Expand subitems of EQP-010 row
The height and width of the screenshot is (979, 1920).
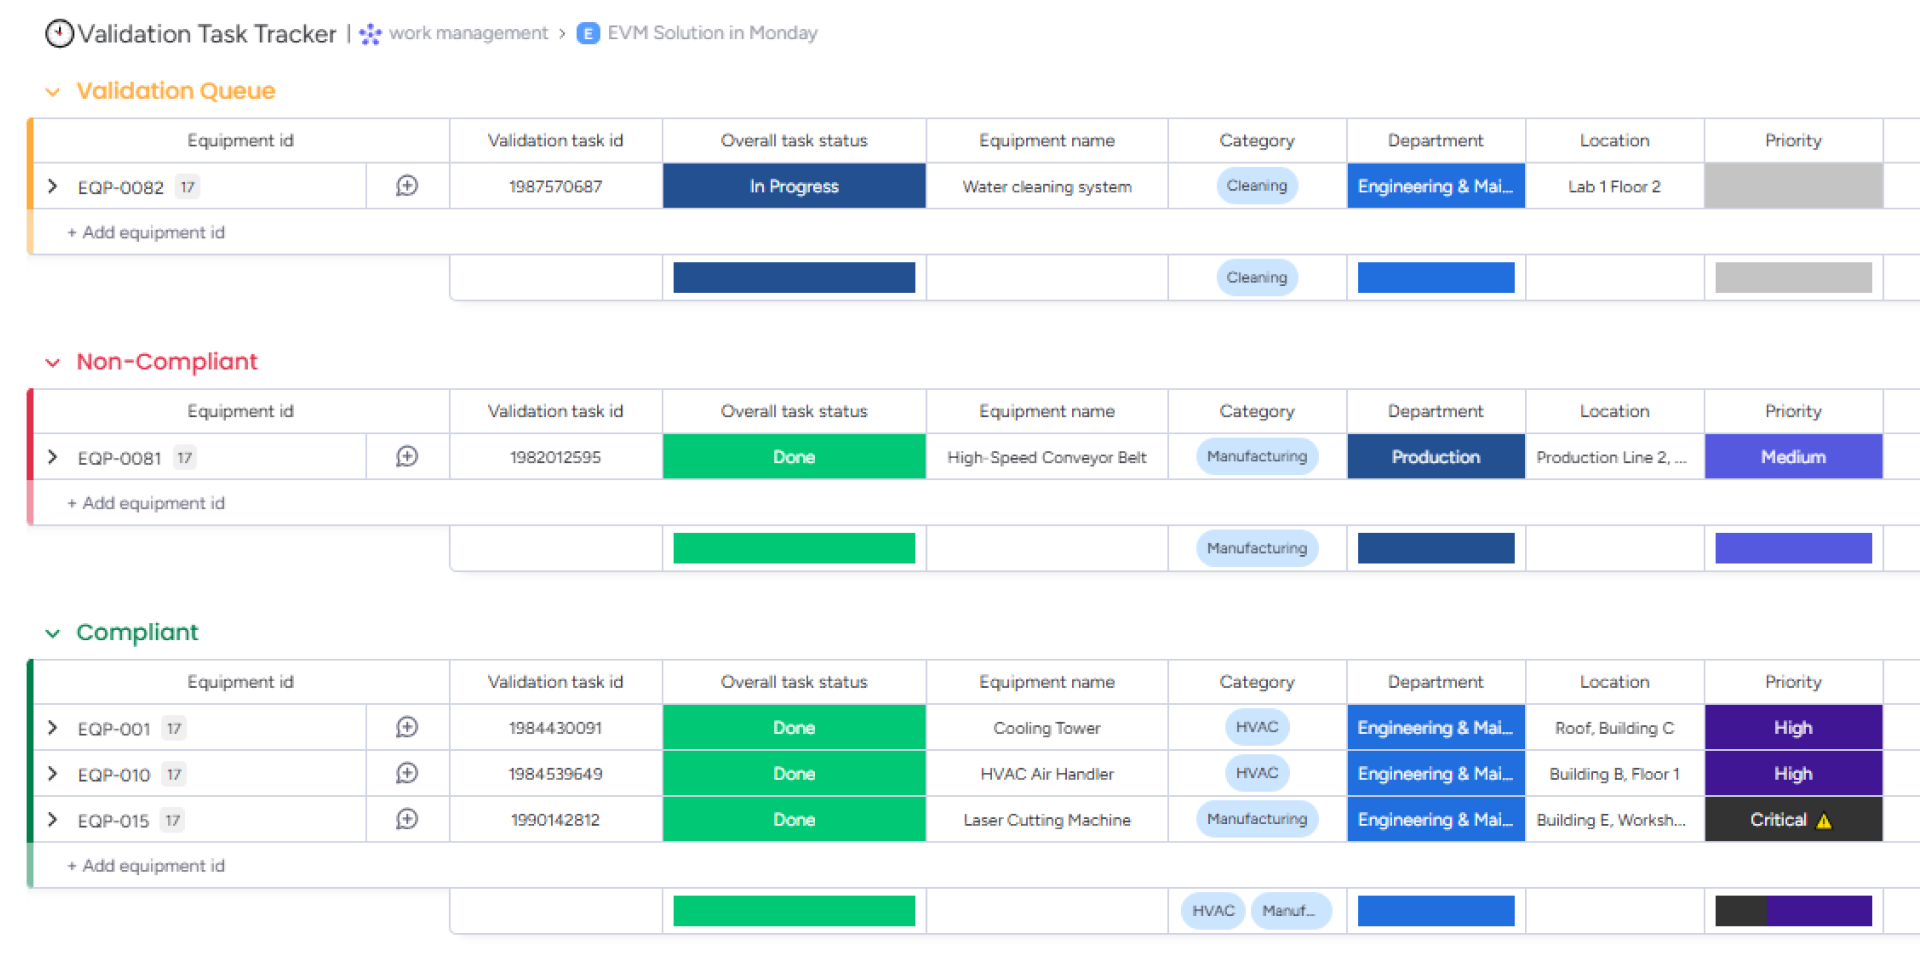53,774
